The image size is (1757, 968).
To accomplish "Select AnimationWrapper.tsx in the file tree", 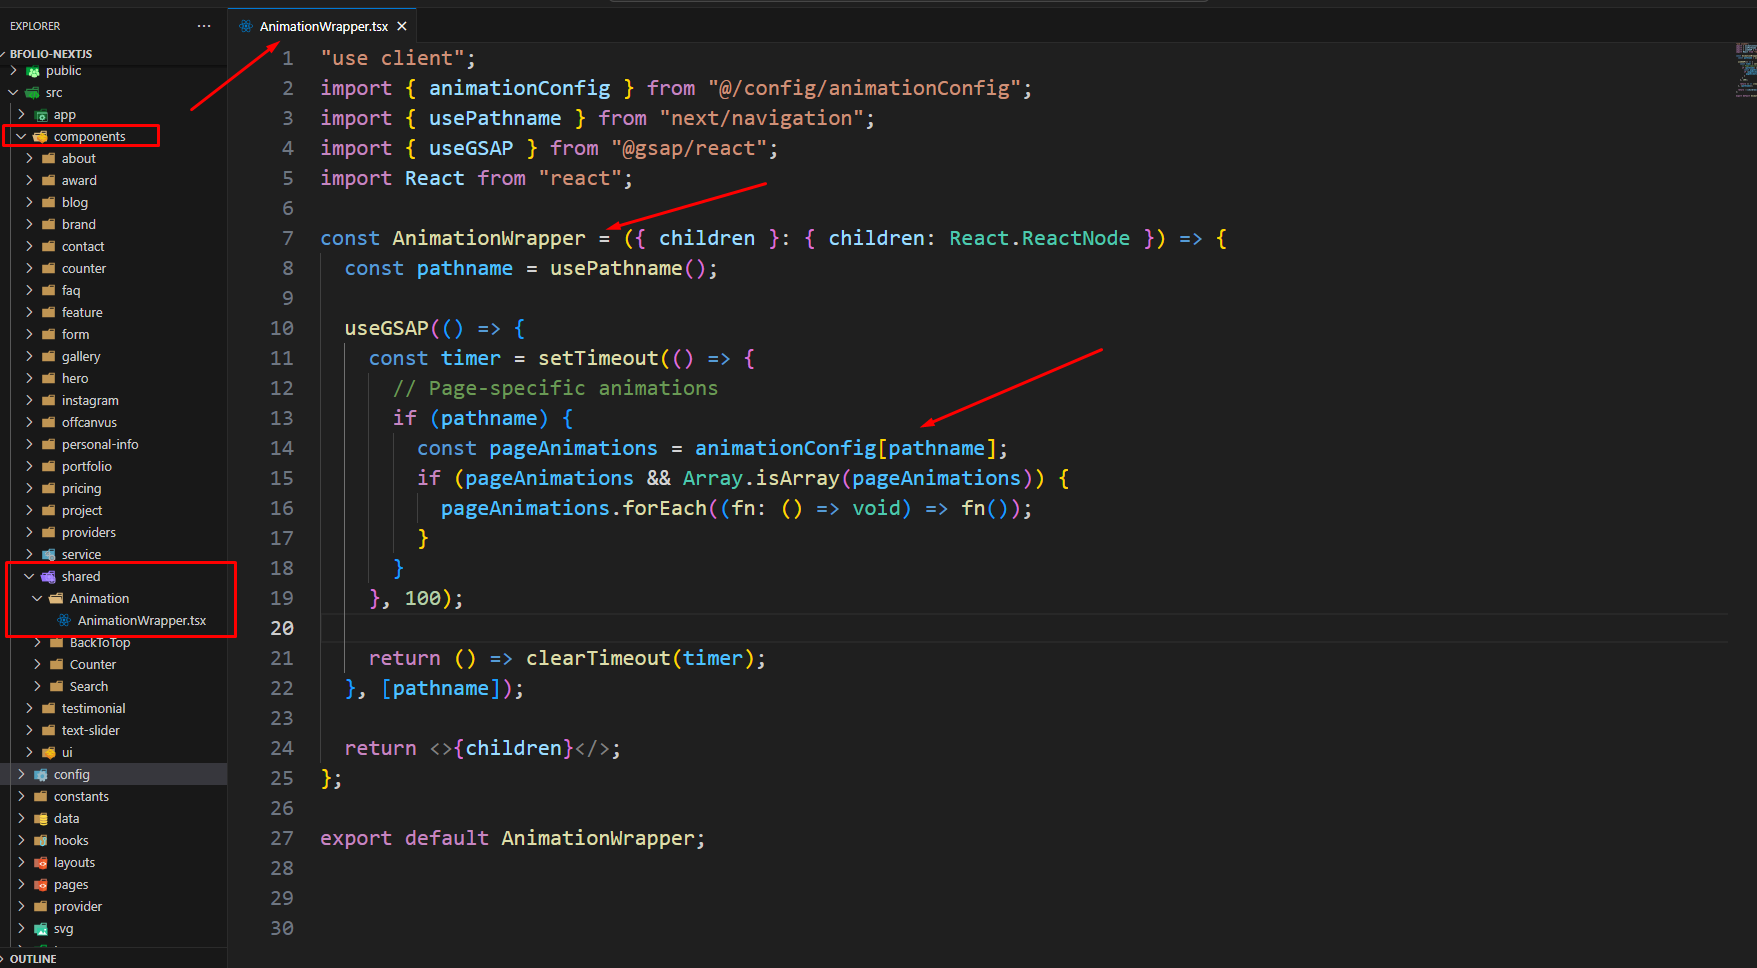I will [x=141, y=621].
